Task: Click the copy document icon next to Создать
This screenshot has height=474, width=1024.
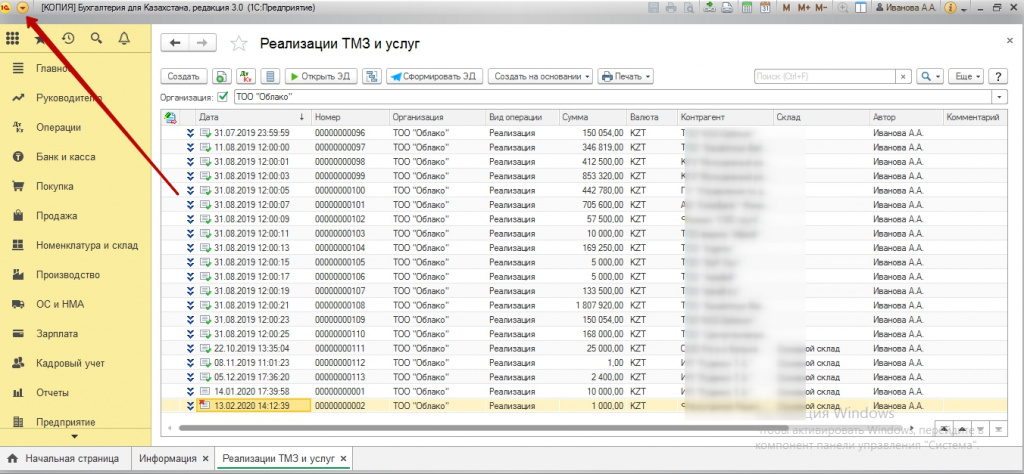Action: click(x=223, y=76)
